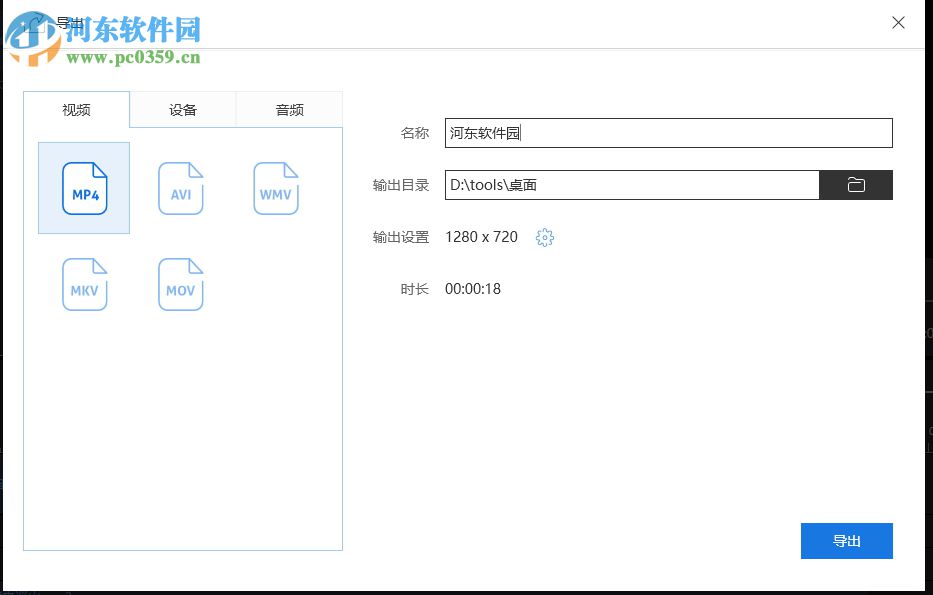933x595 pixels.
Task: Edit the D:\tools\桌面 output path
Action: tap(631, 184)
